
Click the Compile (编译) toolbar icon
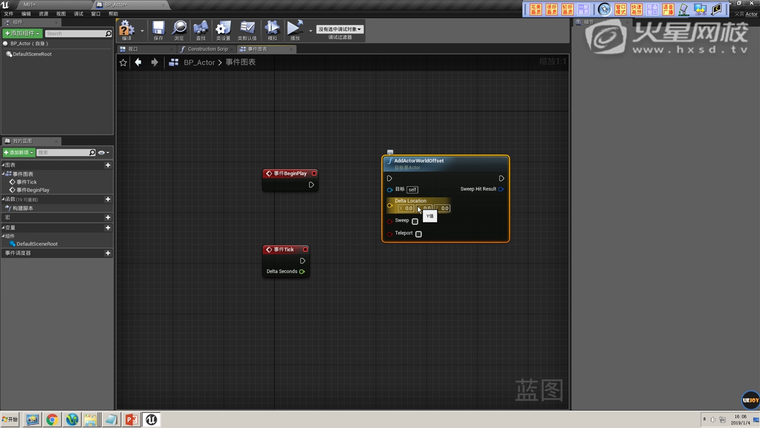[126, 29]
